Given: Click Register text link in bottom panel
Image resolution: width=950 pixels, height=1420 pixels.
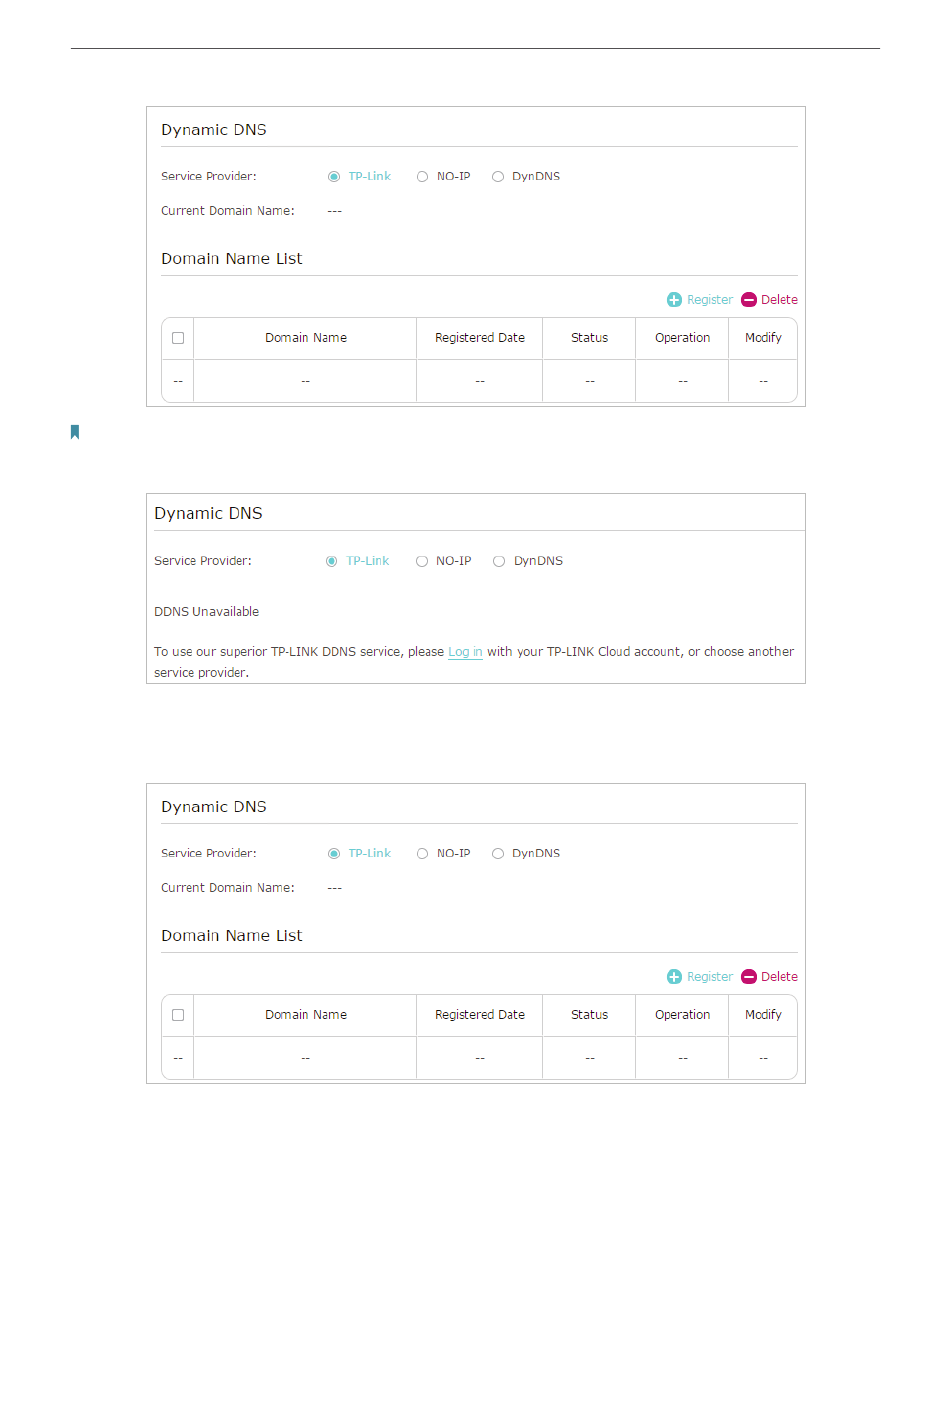Looking at the screenshot, I should [x=710, y=977].
